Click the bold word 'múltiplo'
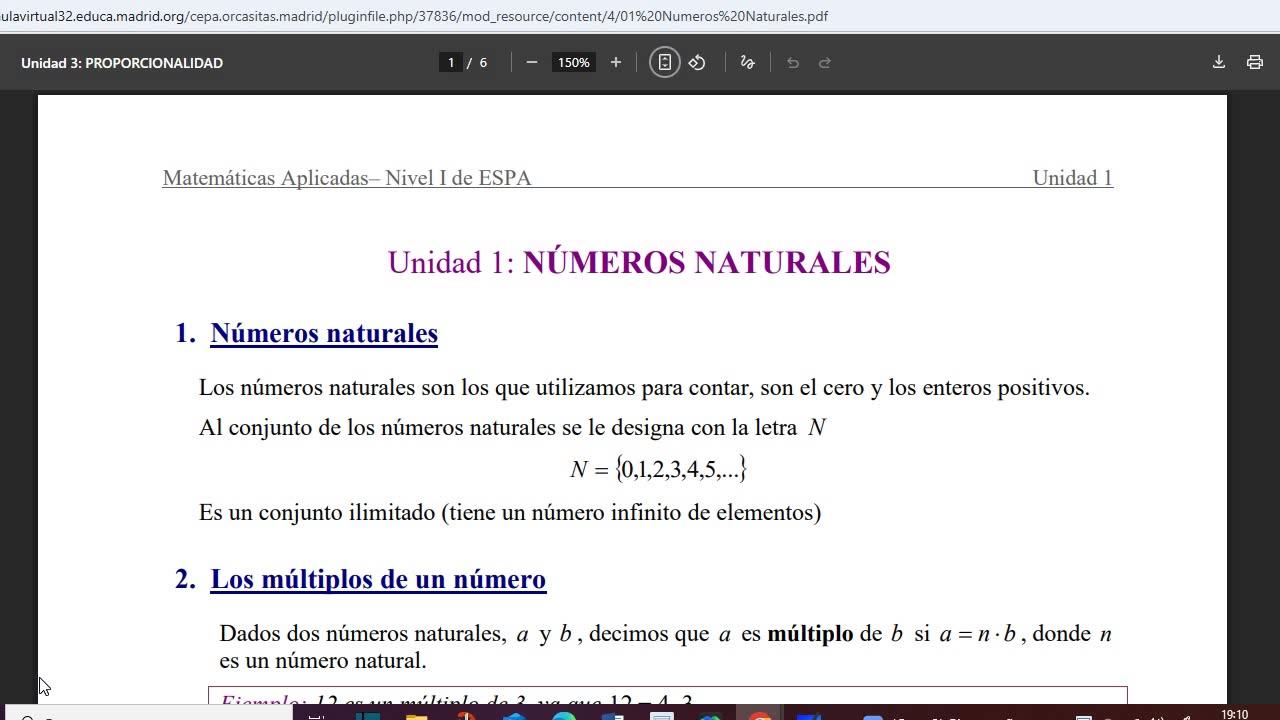This screenshot has width=1280, height=720. 810,634
